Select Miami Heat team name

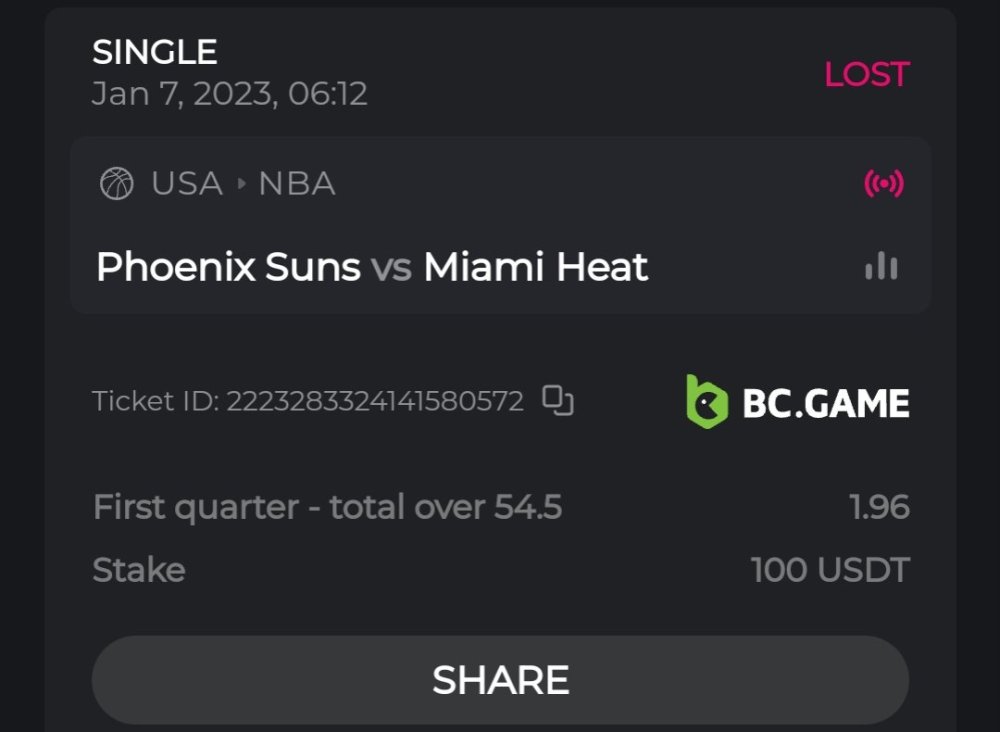pos(536,267)
